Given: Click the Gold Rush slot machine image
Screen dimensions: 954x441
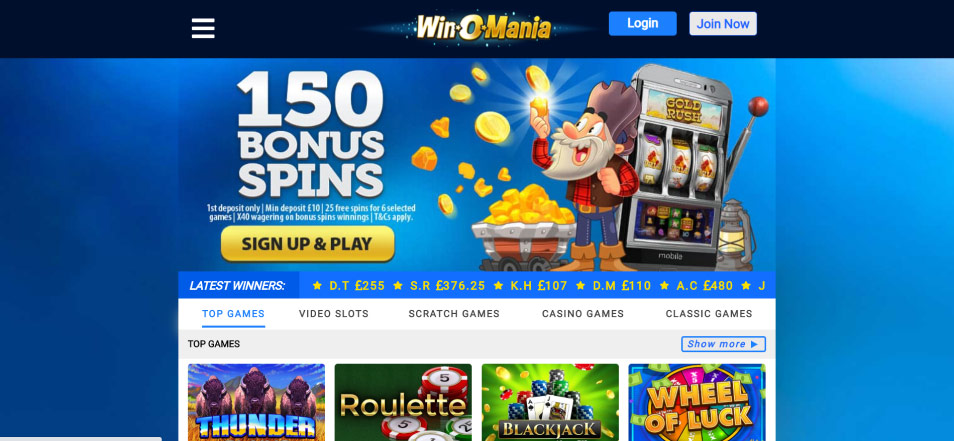Looking at the screenshot, I should pos(680,167).
